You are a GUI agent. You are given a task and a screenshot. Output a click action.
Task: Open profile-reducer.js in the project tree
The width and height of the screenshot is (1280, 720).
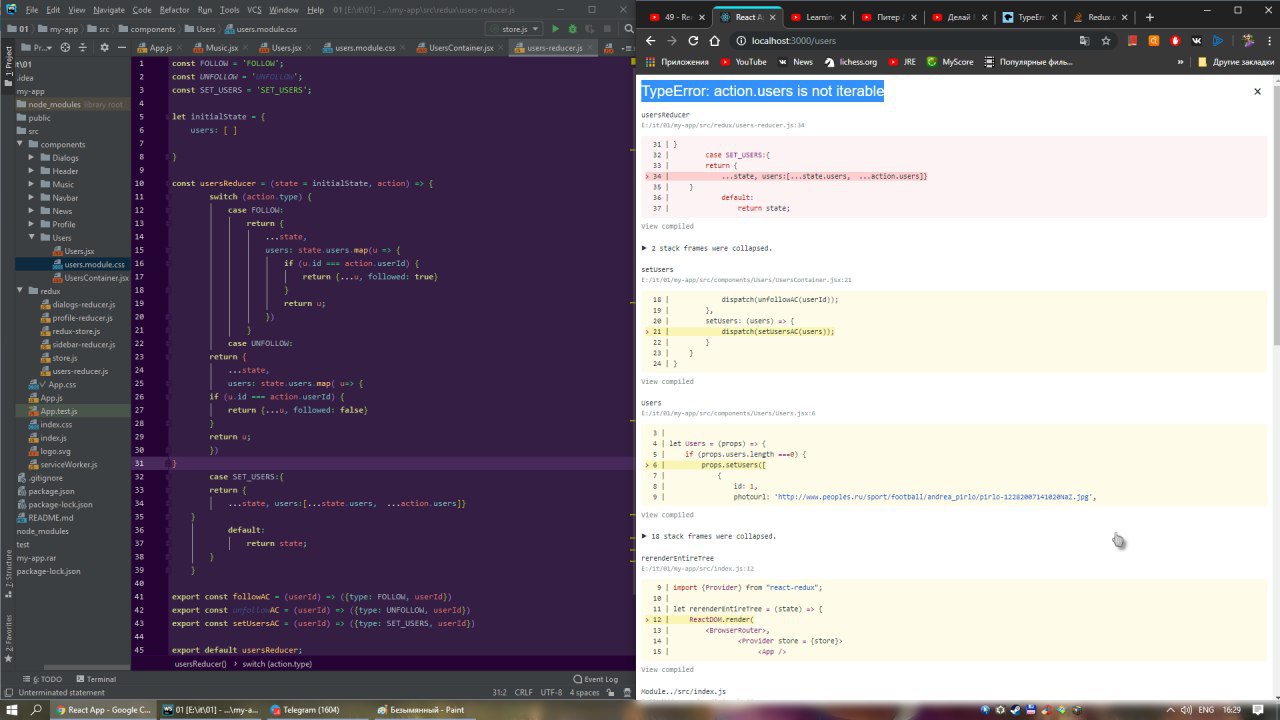82,318
